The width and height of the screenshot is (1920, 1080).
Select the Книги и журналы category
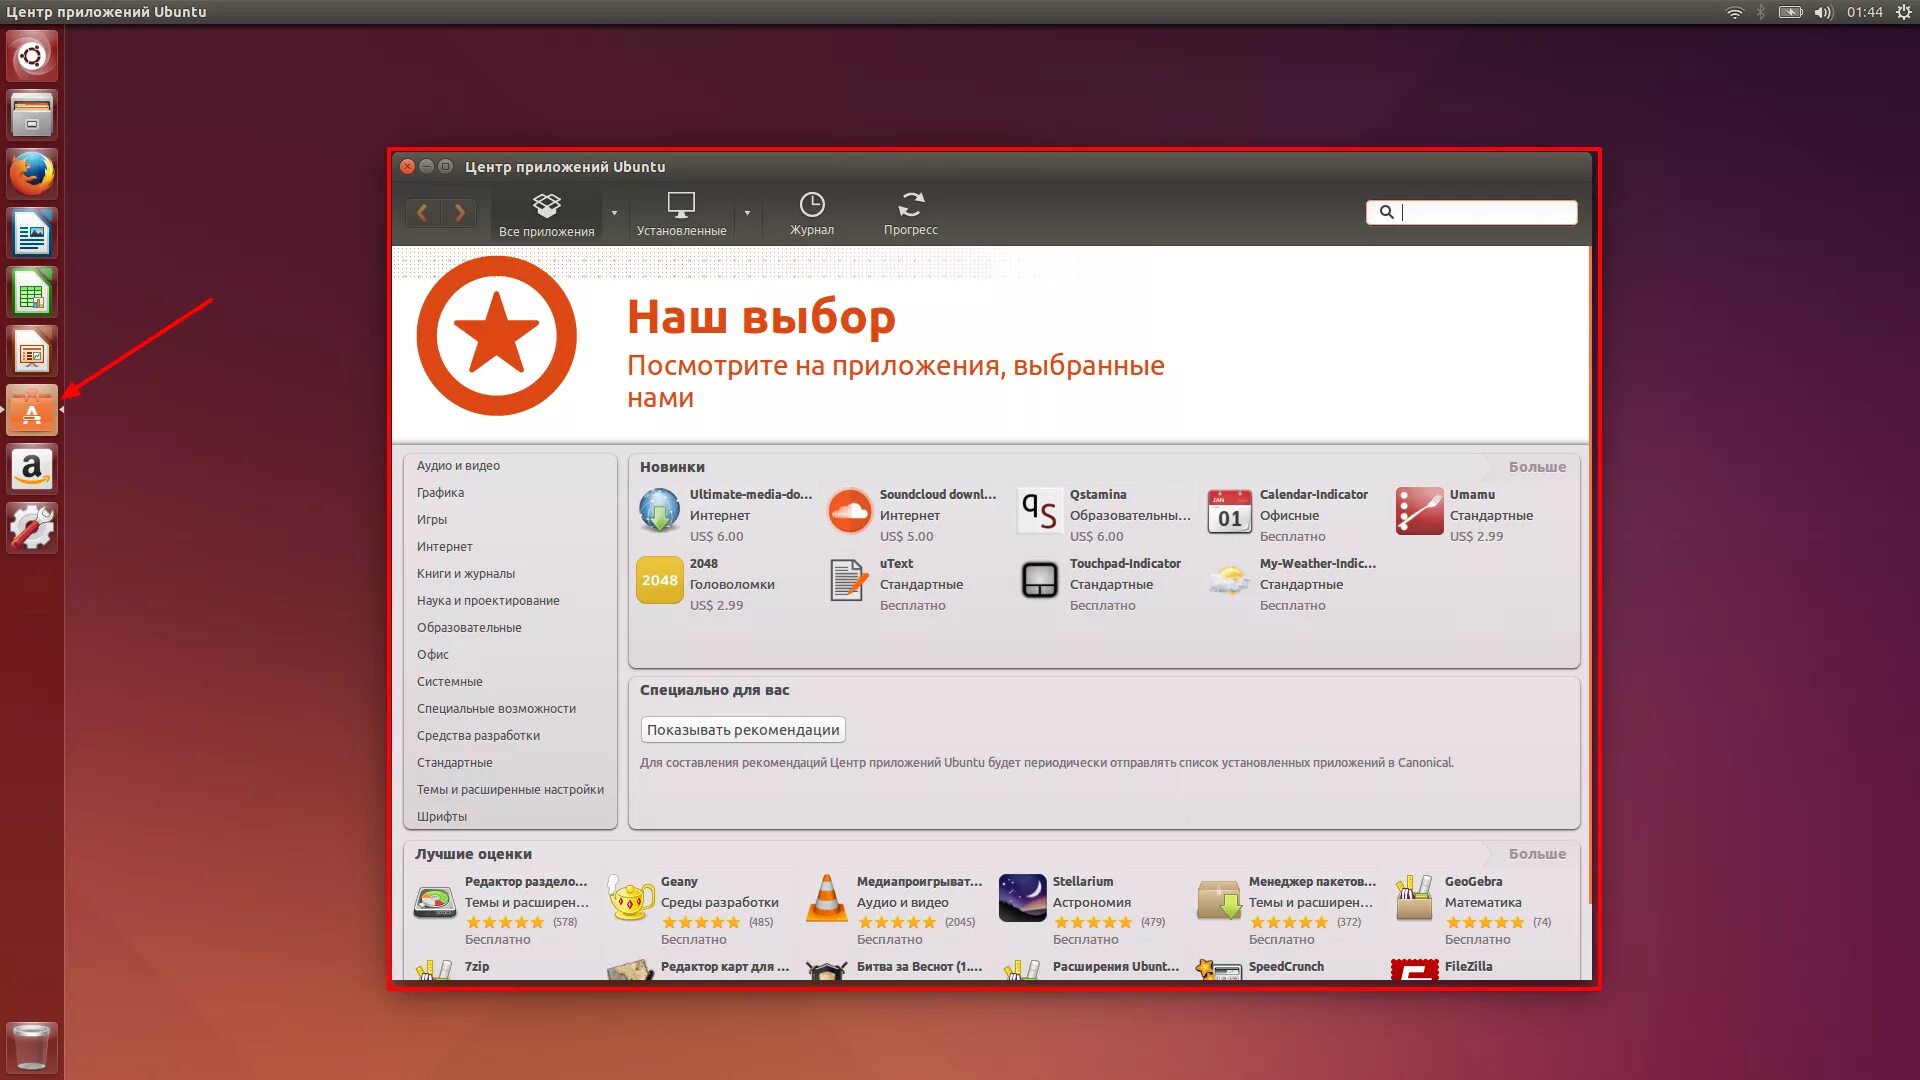point(466,574)
